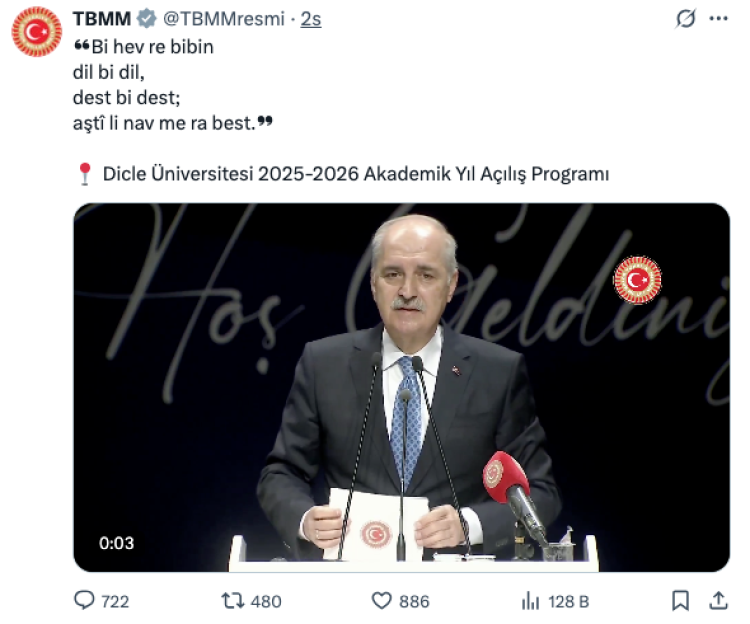Click the blue verified badge
The width and height of the screenshot is (750, 624).
coord(146,19)
